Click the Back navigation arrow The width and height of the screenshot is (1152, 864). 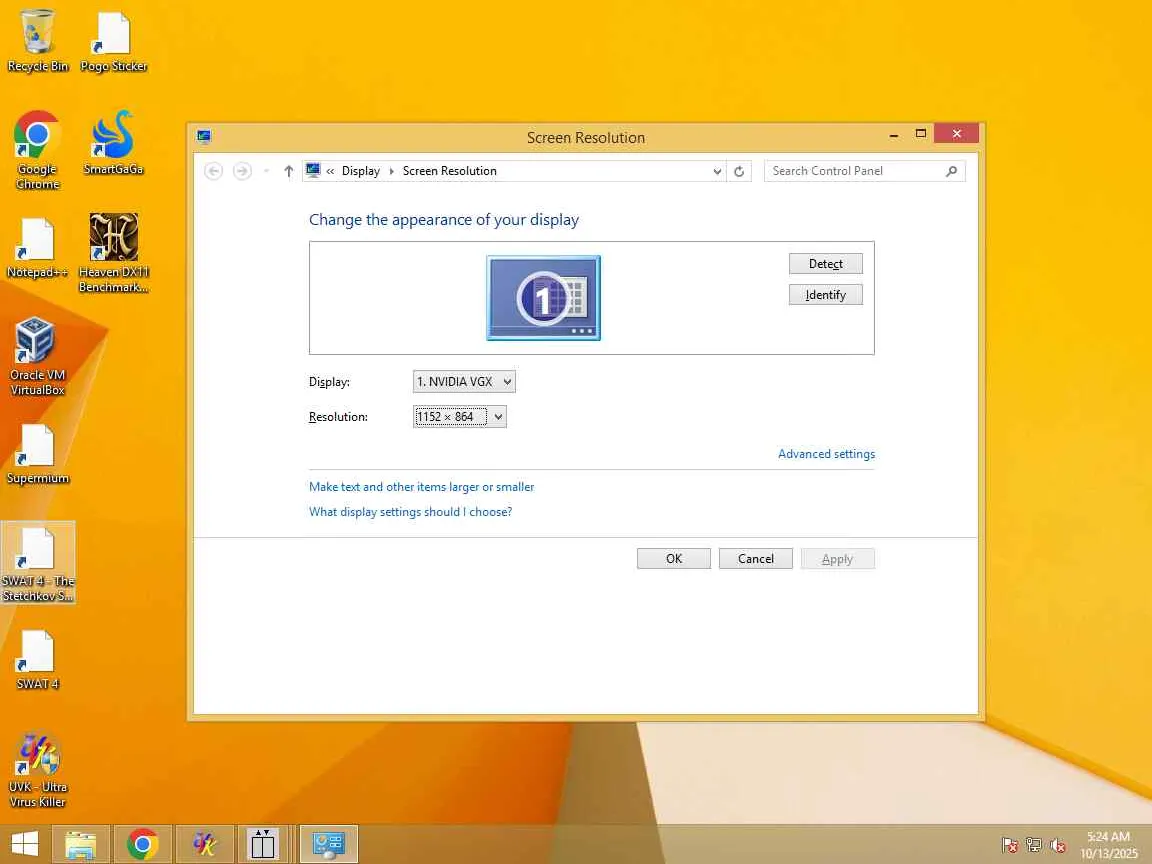coord(213,171)
